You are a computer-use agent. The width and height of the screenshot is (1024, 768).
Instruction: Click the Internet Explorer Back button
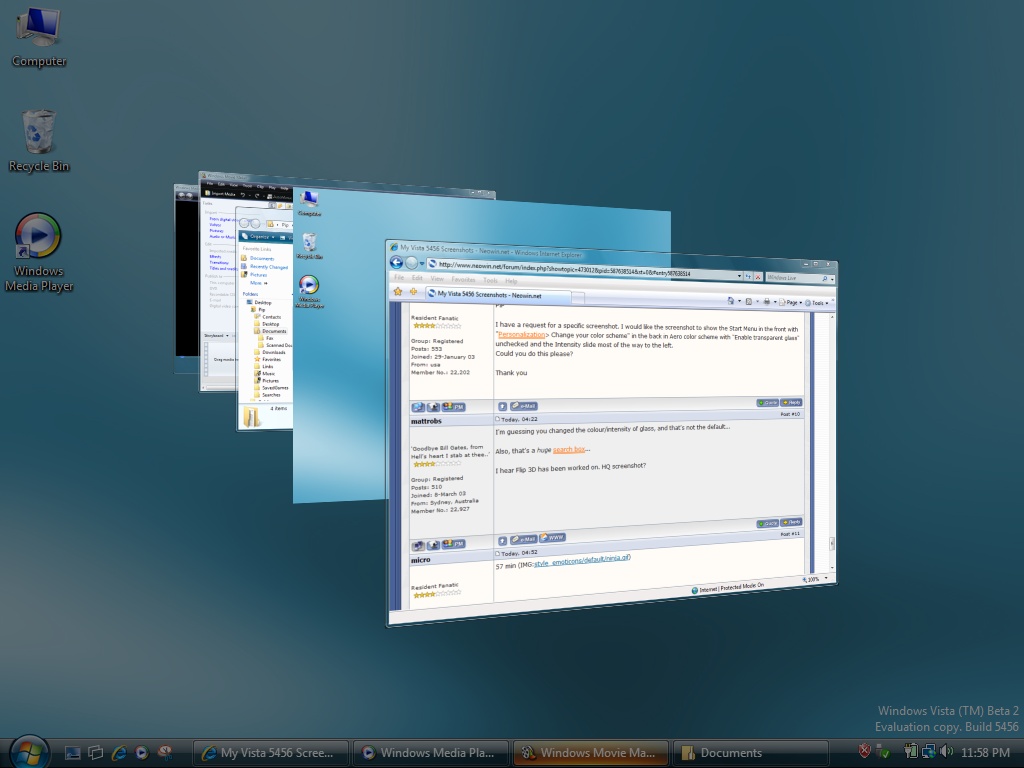396,262
